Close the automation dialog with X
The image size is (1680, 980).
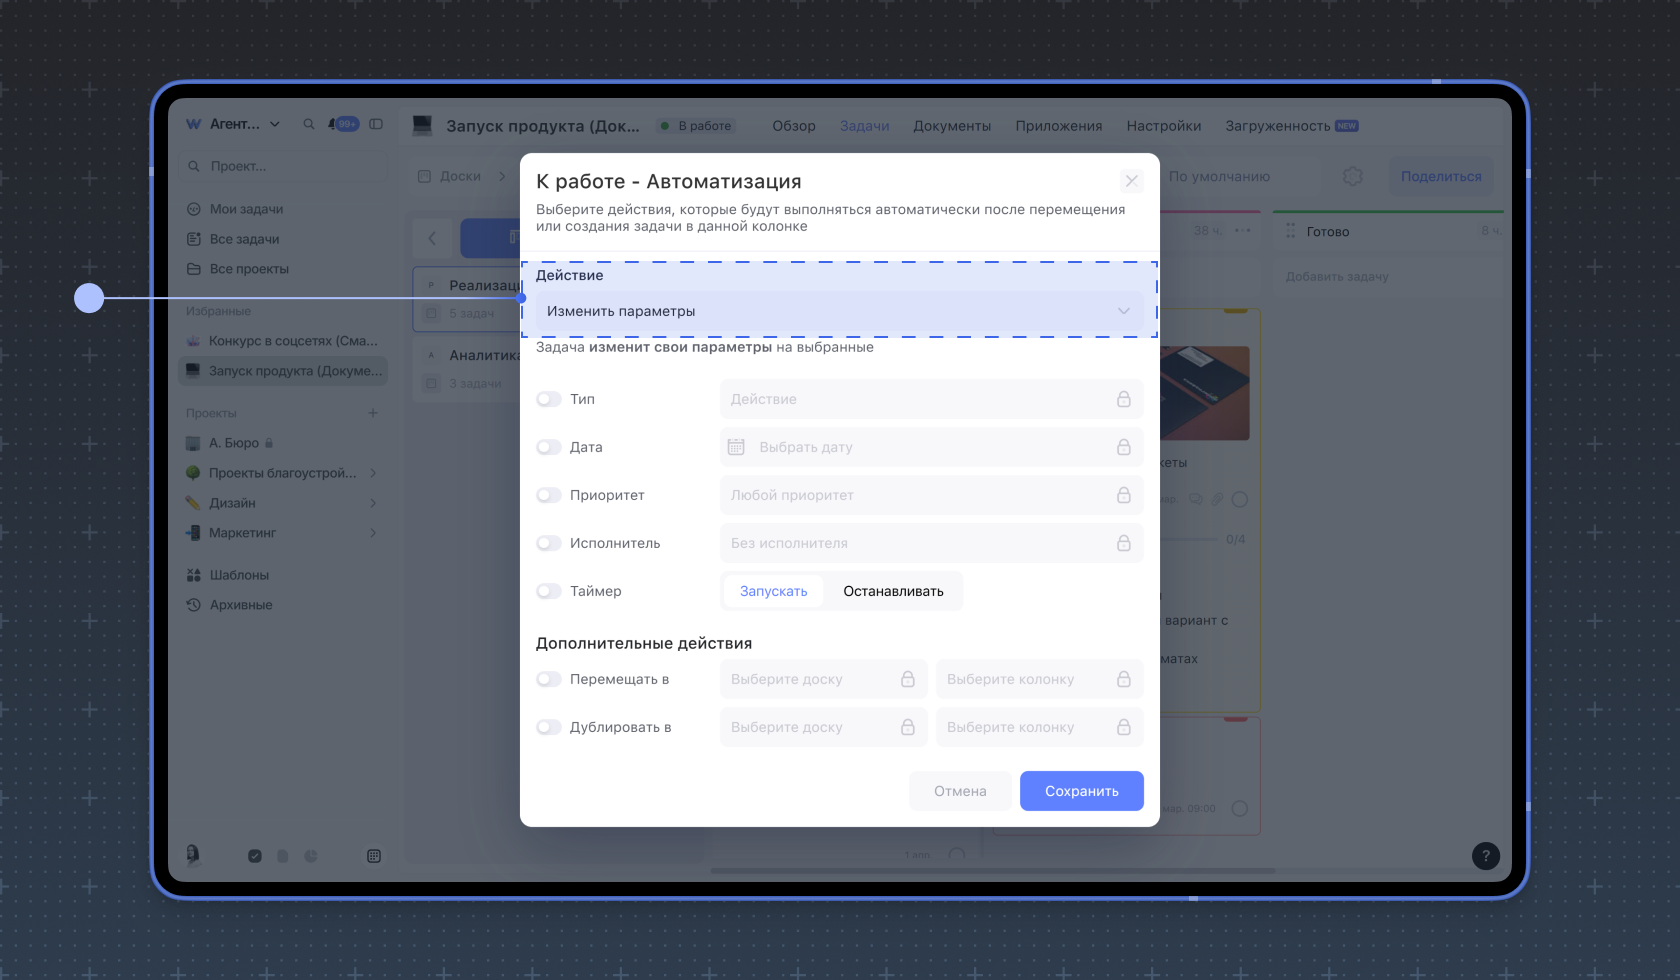point(1131,181)
